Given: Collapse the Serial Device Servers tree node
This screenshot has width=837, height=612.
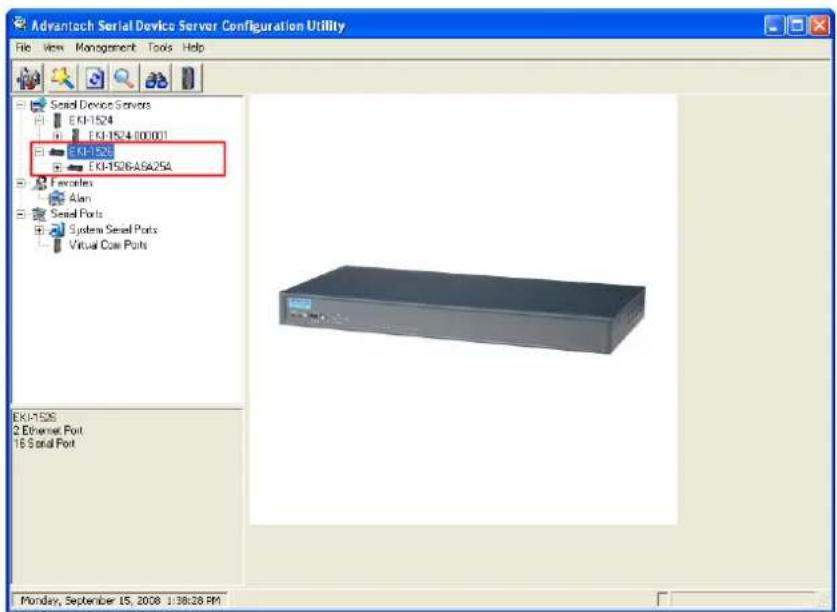Looking at the screenshot, I should [x=20, y=105].
